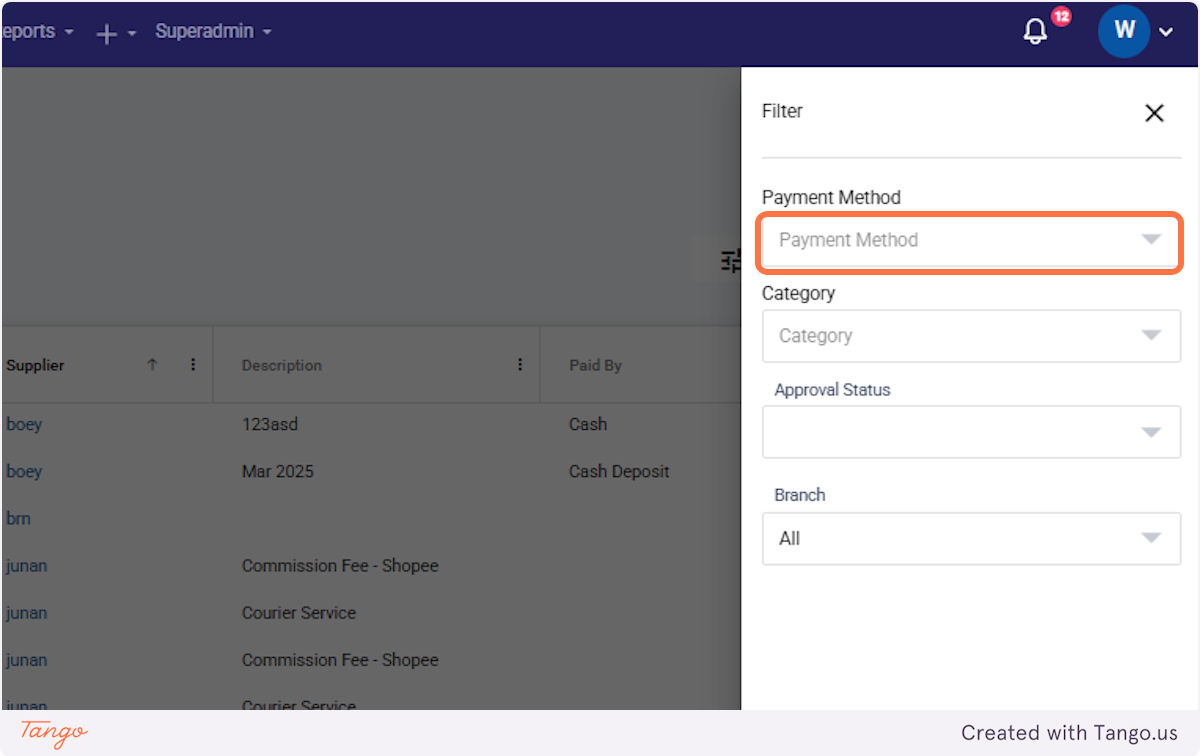This screenshot has height=756, width=1200.
Task: Click the W user avatar
Action: (1124, 31)
